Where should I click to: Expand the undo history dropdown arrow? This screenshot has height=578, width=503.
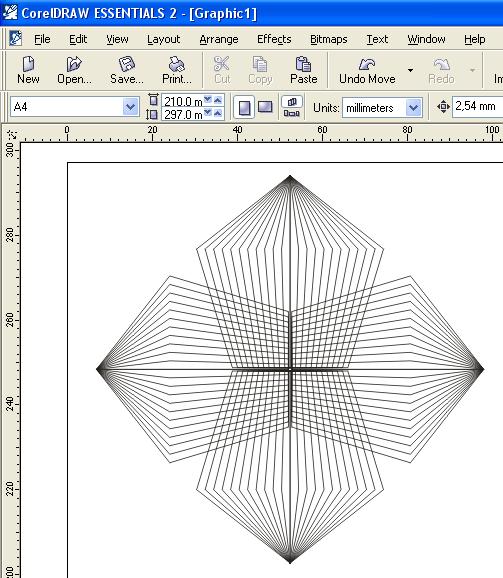tap(411, 70)
